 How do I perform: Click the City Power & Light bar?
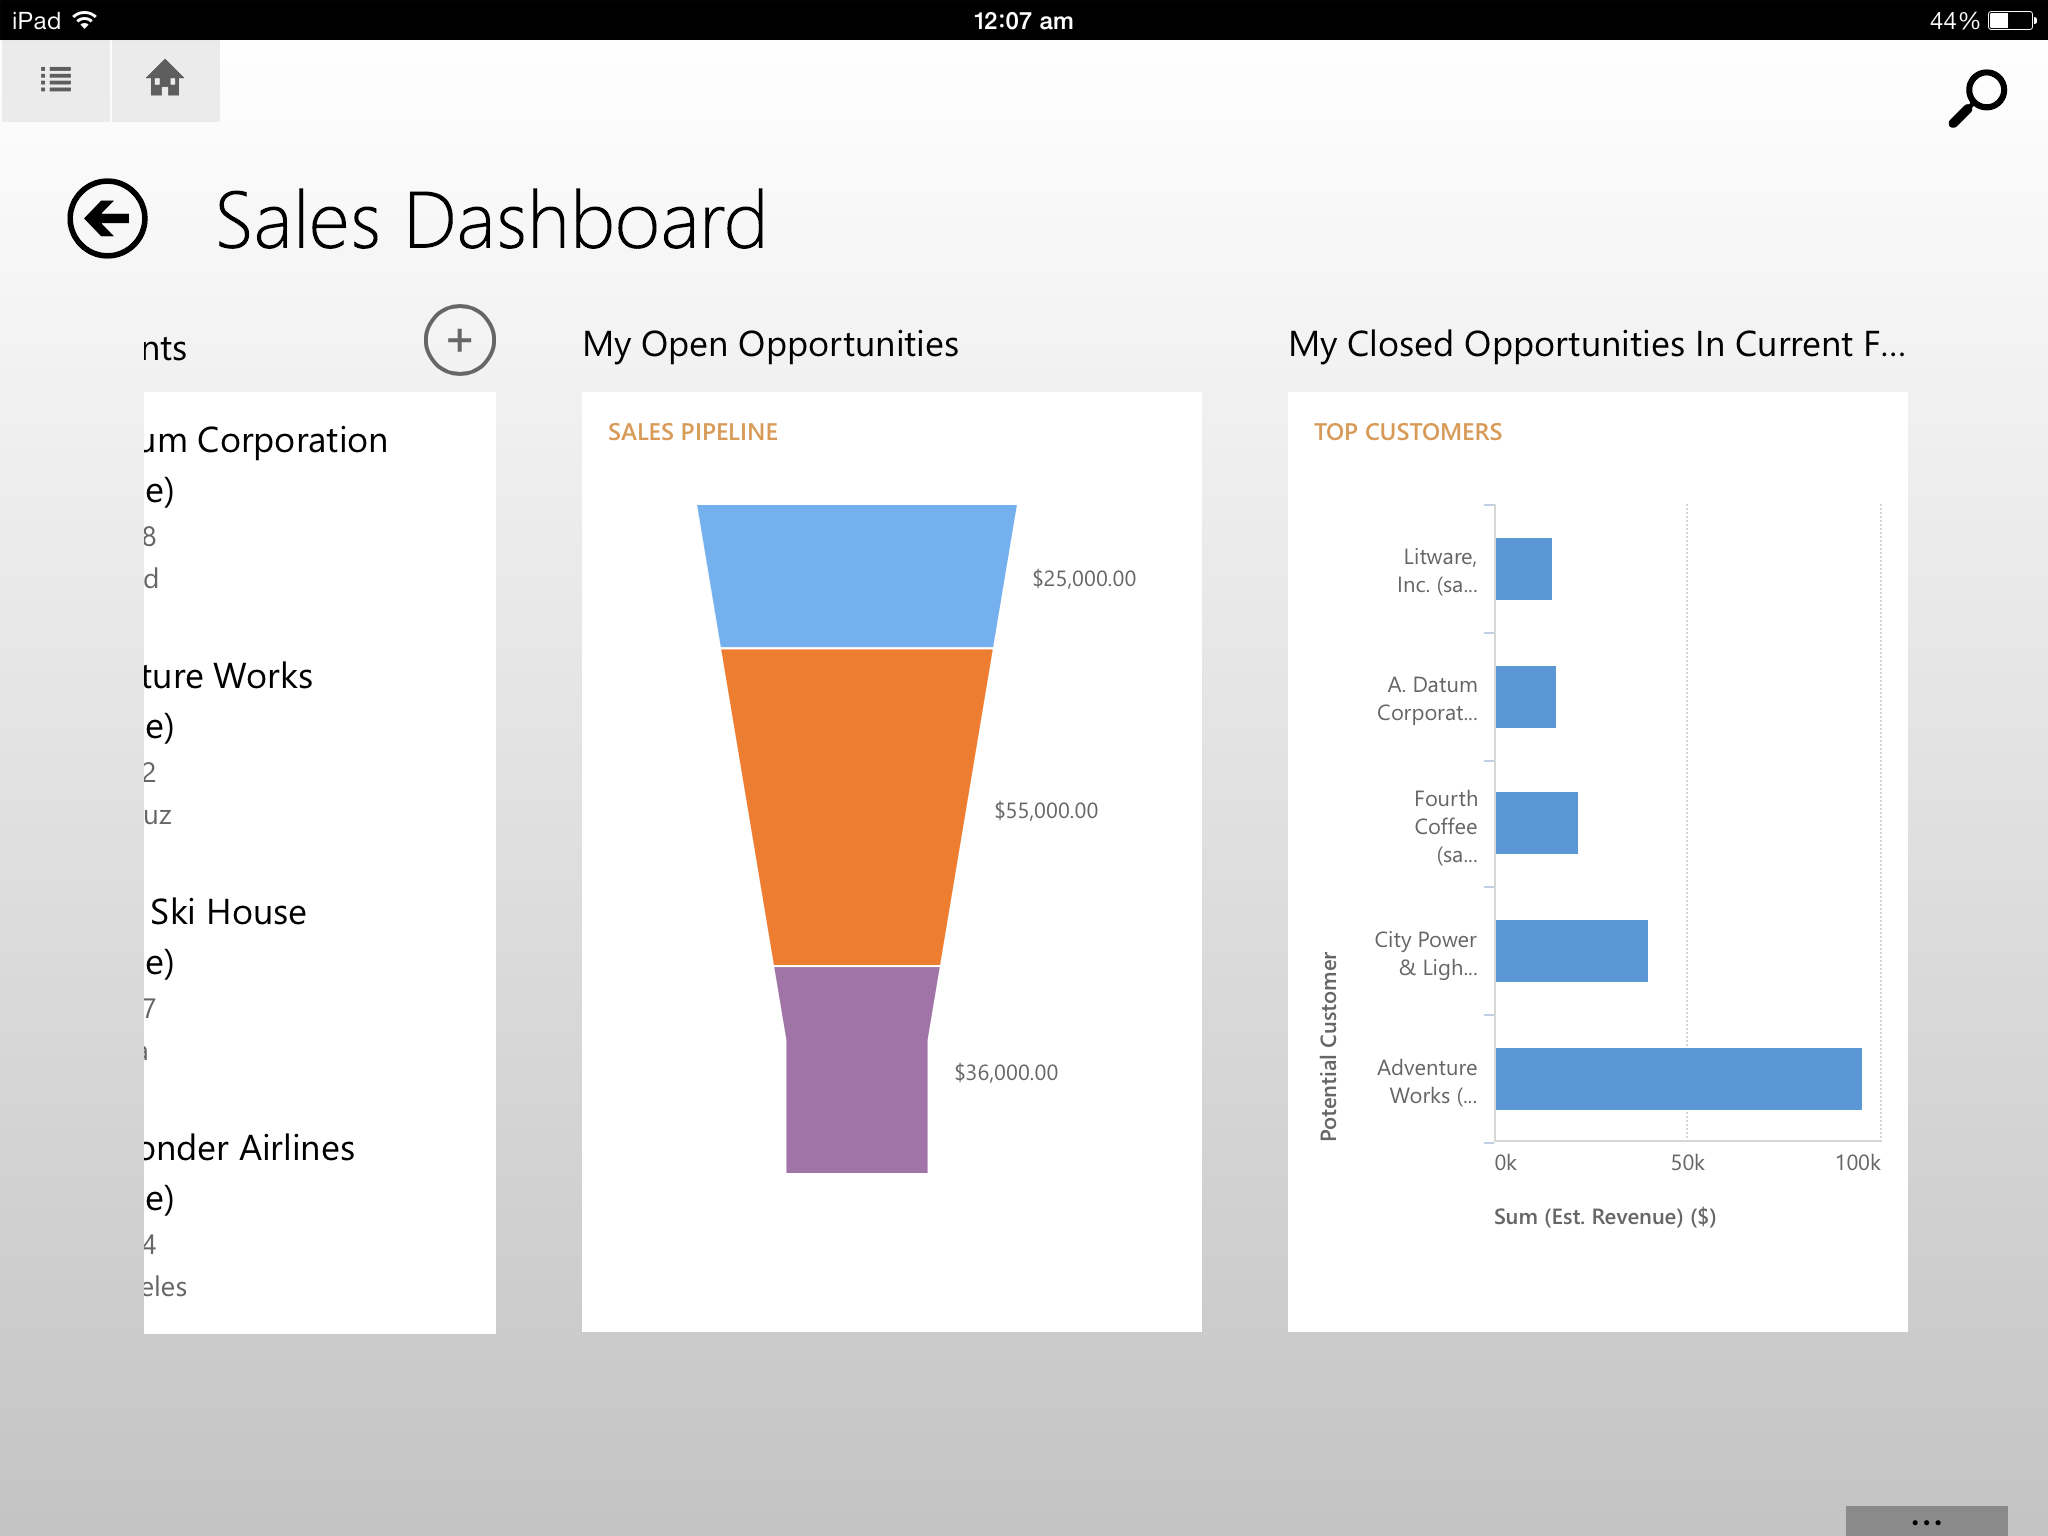point(1571,951)
